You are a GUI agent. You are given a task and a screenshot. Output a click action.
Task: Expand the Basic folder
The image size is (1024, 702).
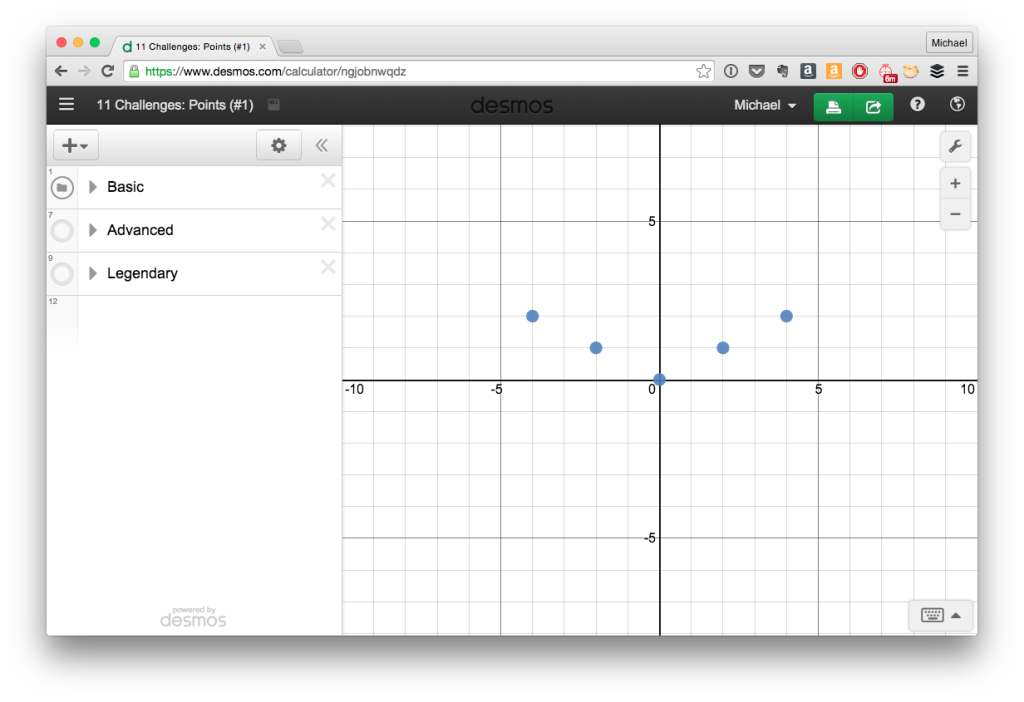coord(93,187)
